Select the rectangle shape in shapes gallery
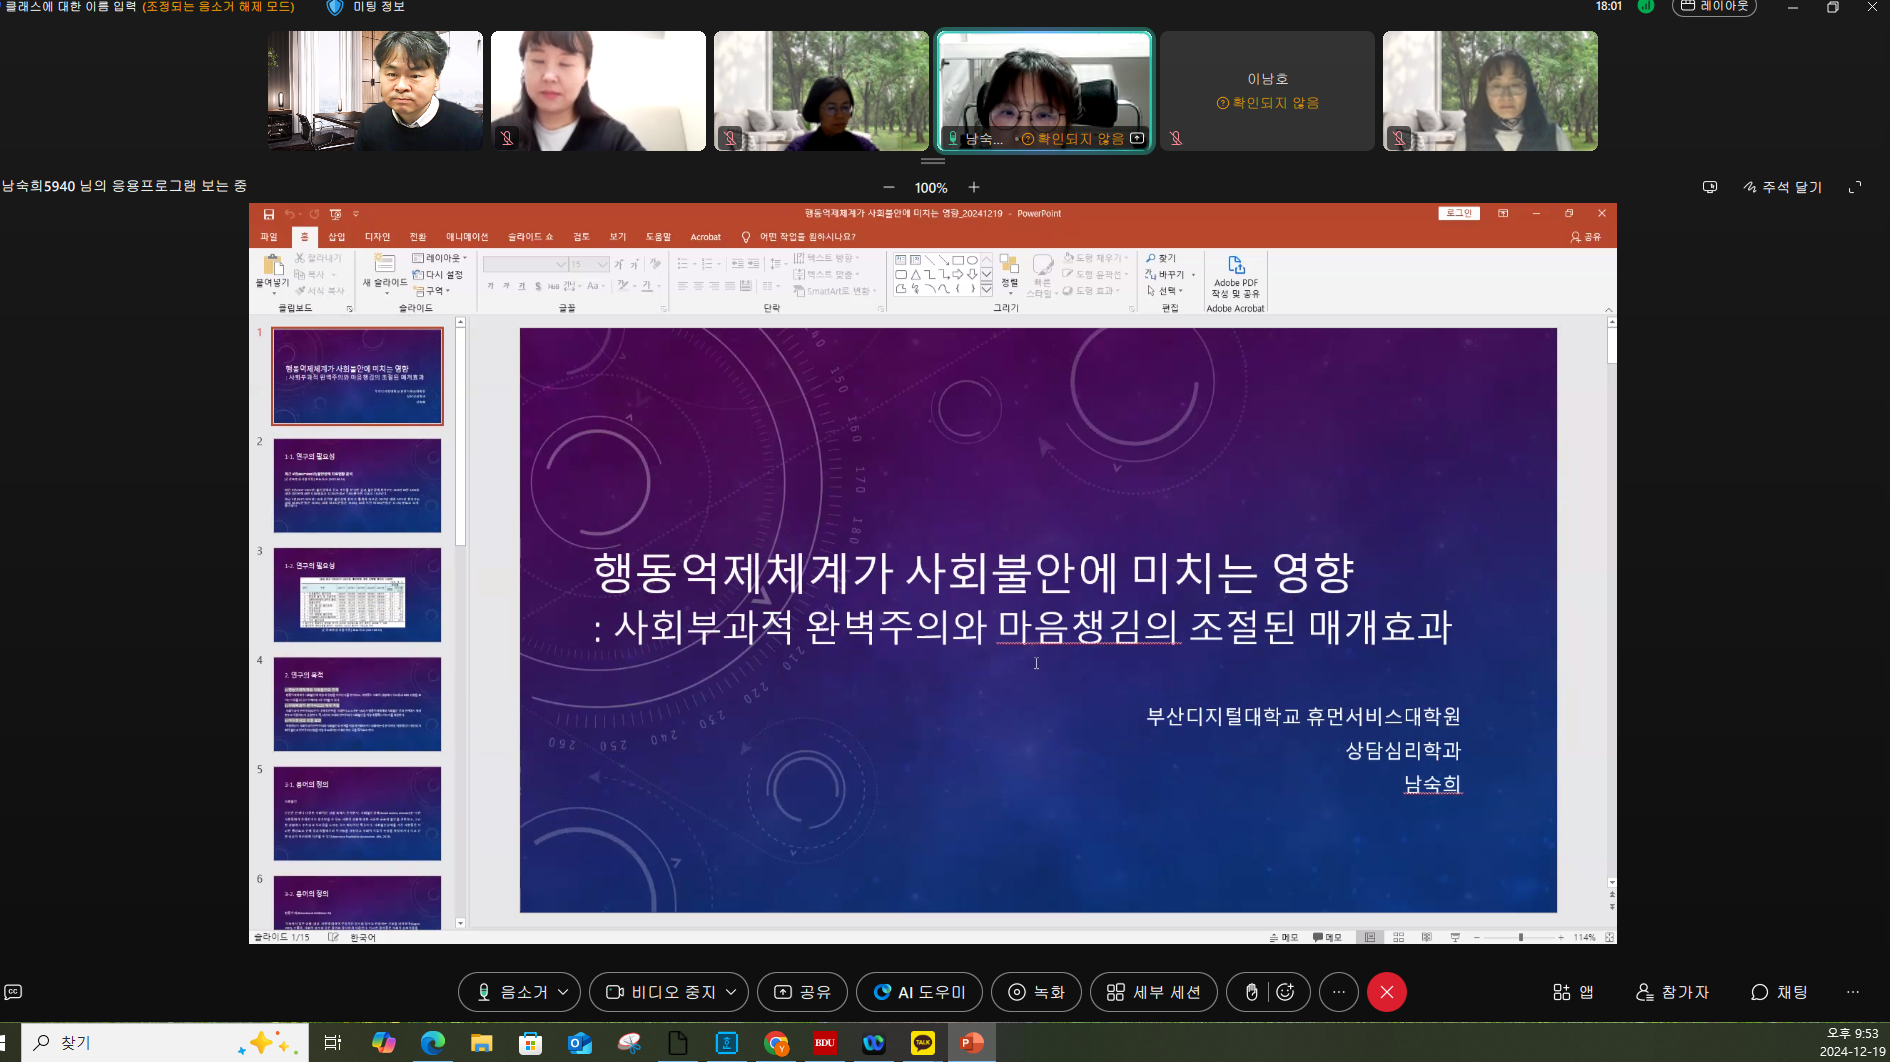 click(957, 260)
